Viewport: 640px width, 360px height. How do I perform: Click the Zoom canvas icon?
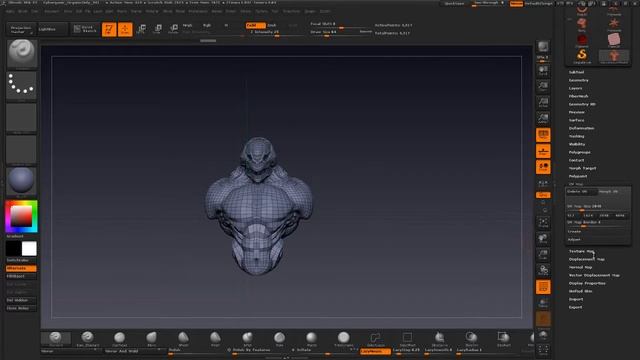tap(543, 87)
